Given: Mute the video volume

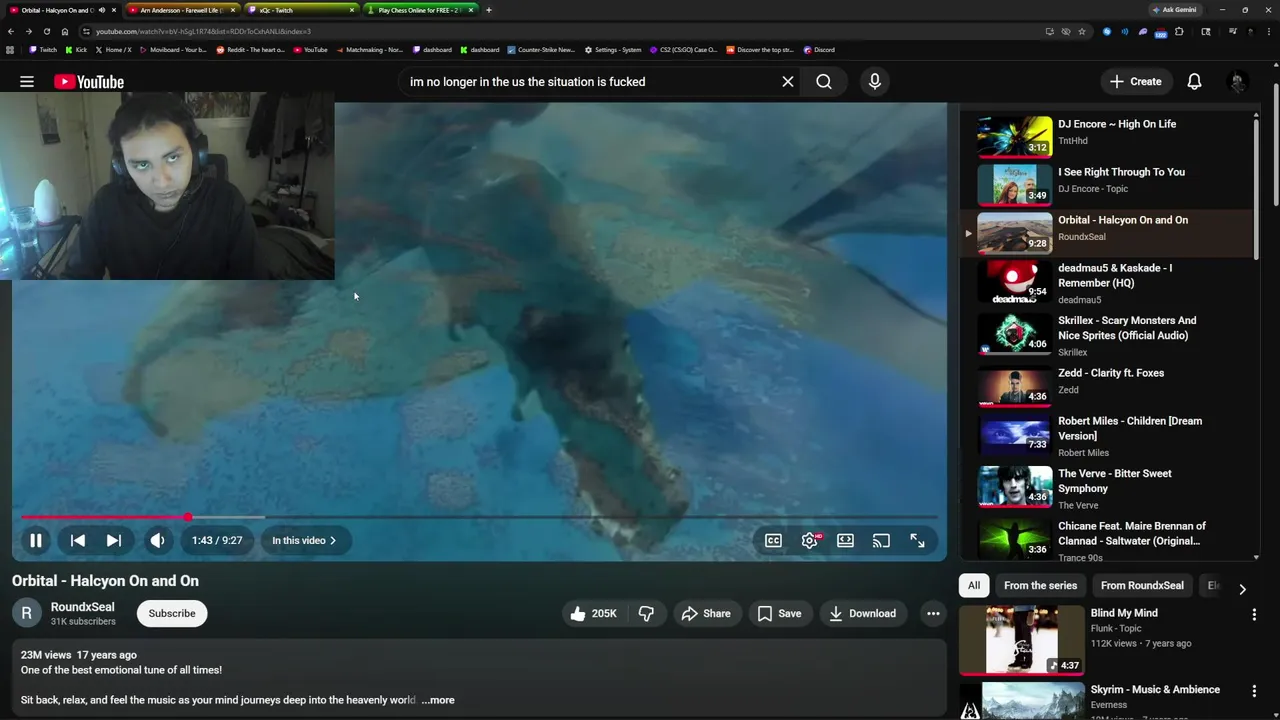Looking at the screenshot, I should pos(157,540).
